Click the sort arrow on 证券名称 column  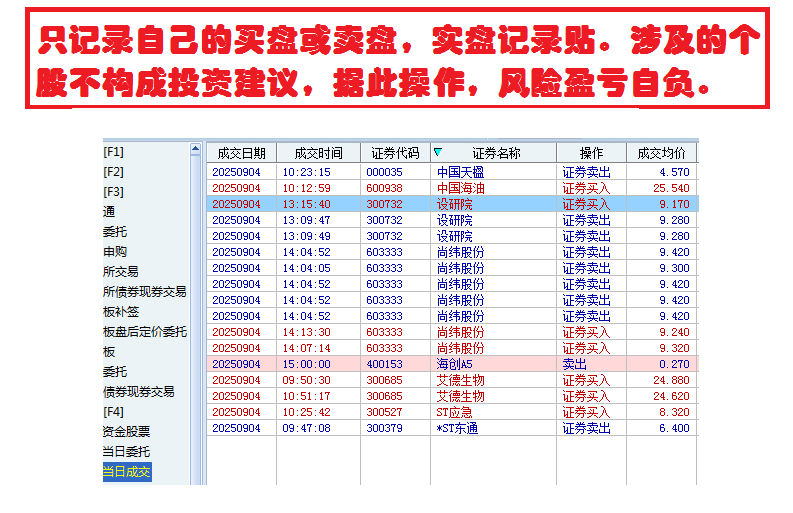click(438, 152)
